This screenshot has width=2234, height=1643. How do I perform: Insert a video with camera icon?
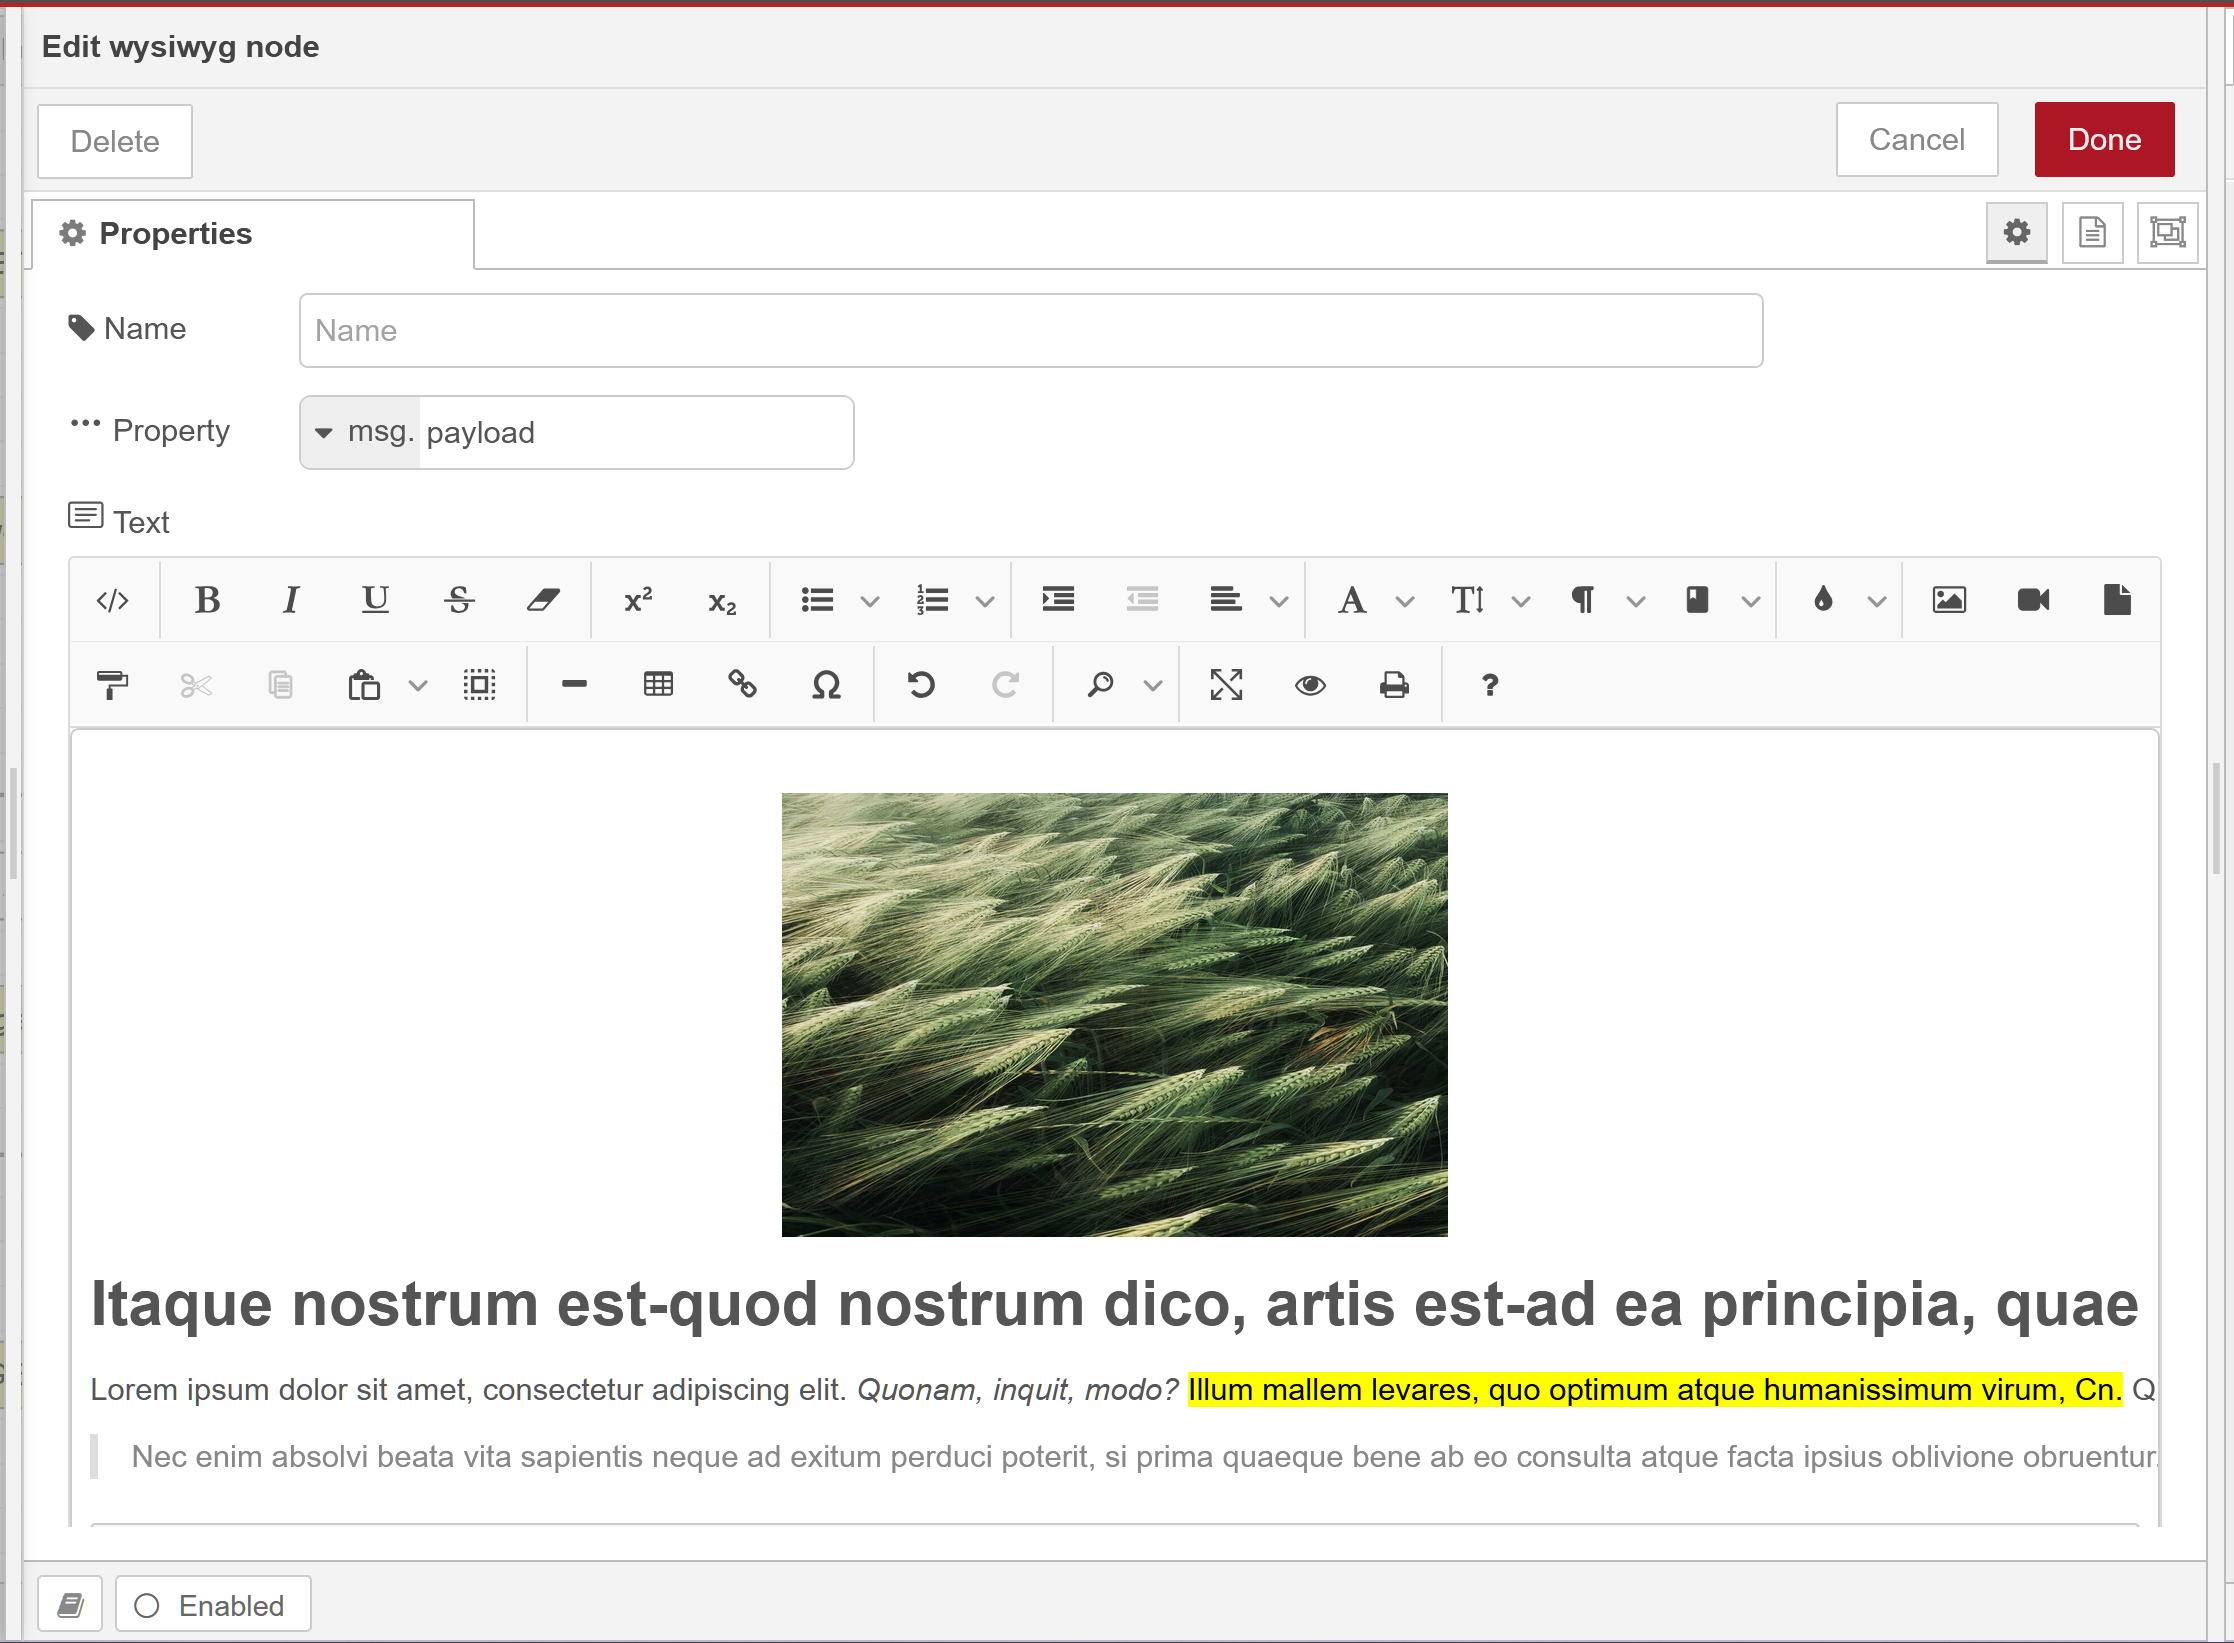pyautogui.click(x=2033, y=600)
